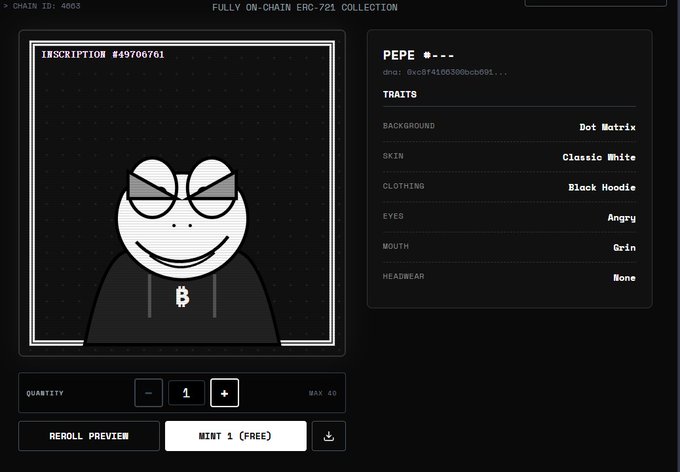
Task: Click the SKIN trait label
Action: 393,156
